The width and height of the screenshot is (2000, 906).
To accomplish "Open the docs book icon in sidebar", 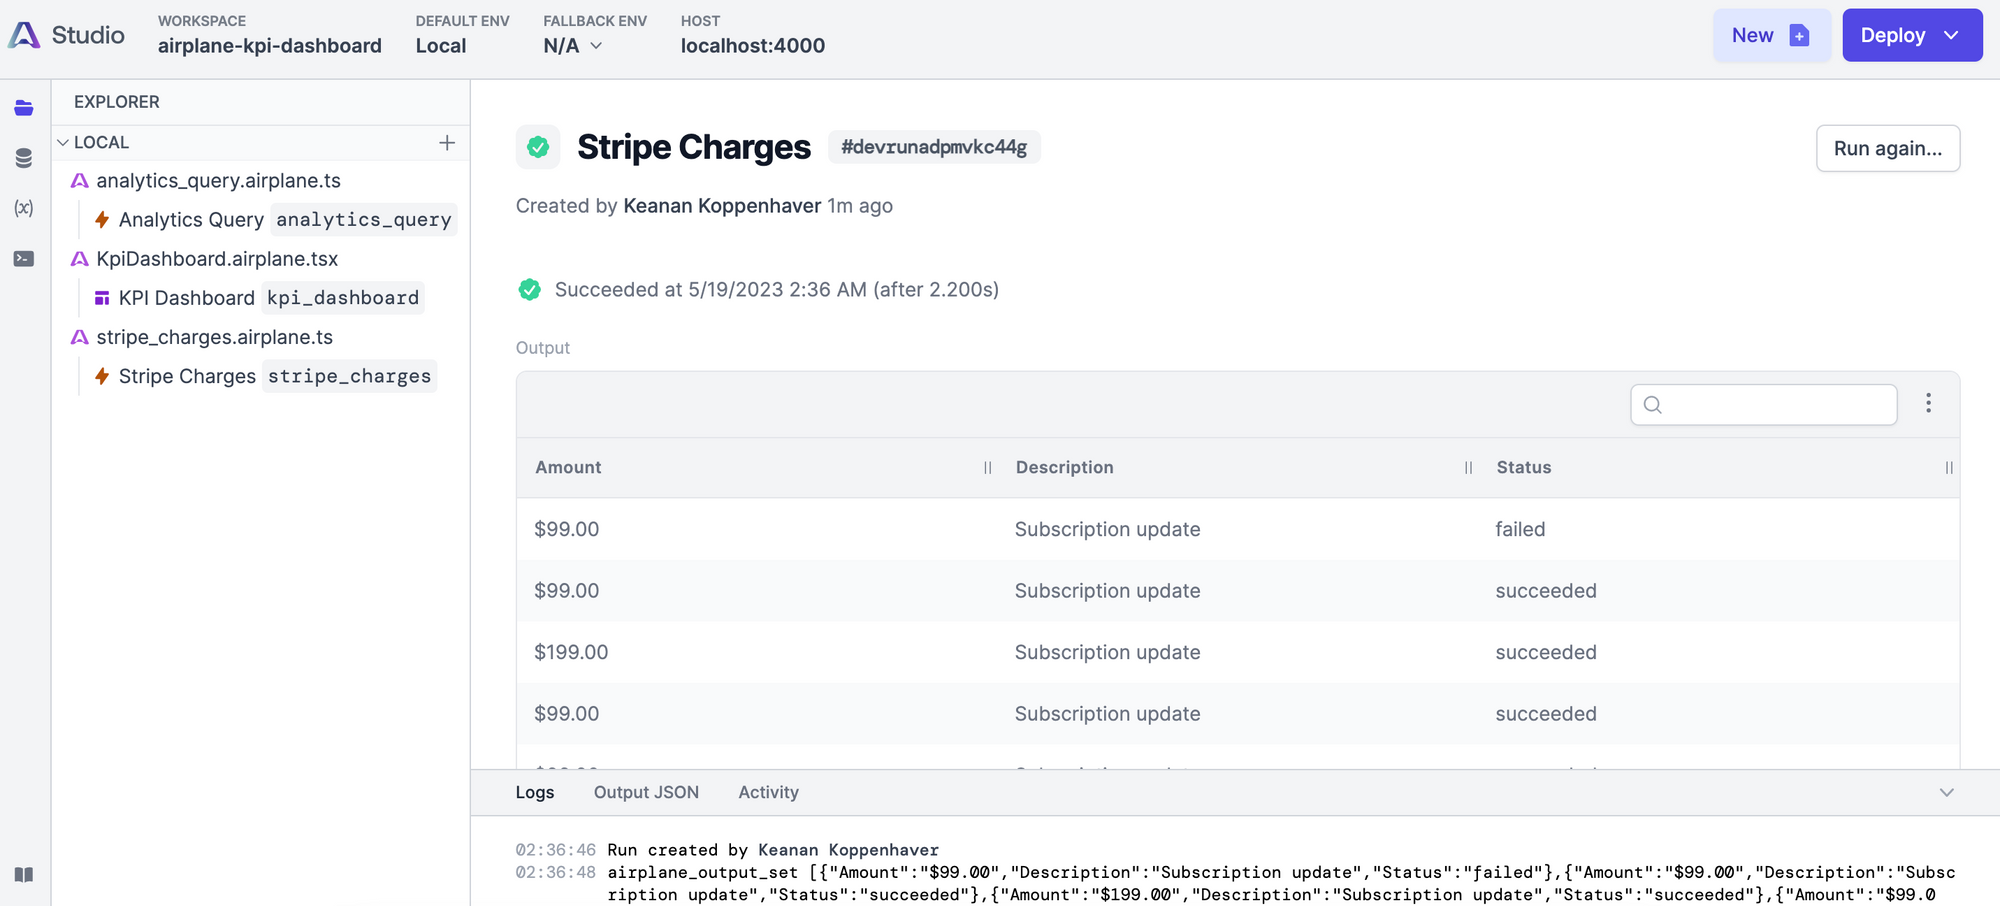I will pos(24,875).
